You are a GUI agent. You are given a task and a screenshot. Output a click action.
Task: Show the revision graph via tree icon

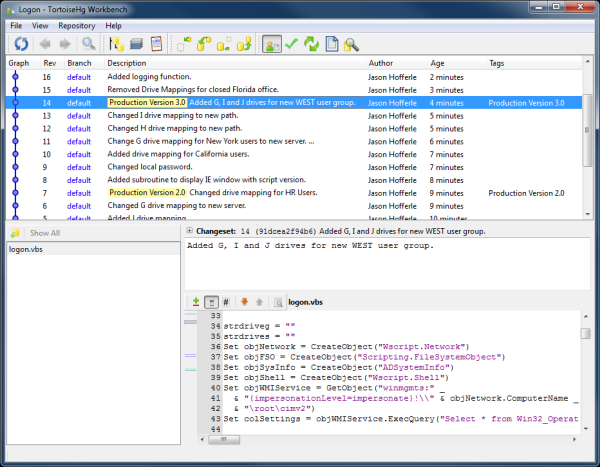(x=116, y=44)
